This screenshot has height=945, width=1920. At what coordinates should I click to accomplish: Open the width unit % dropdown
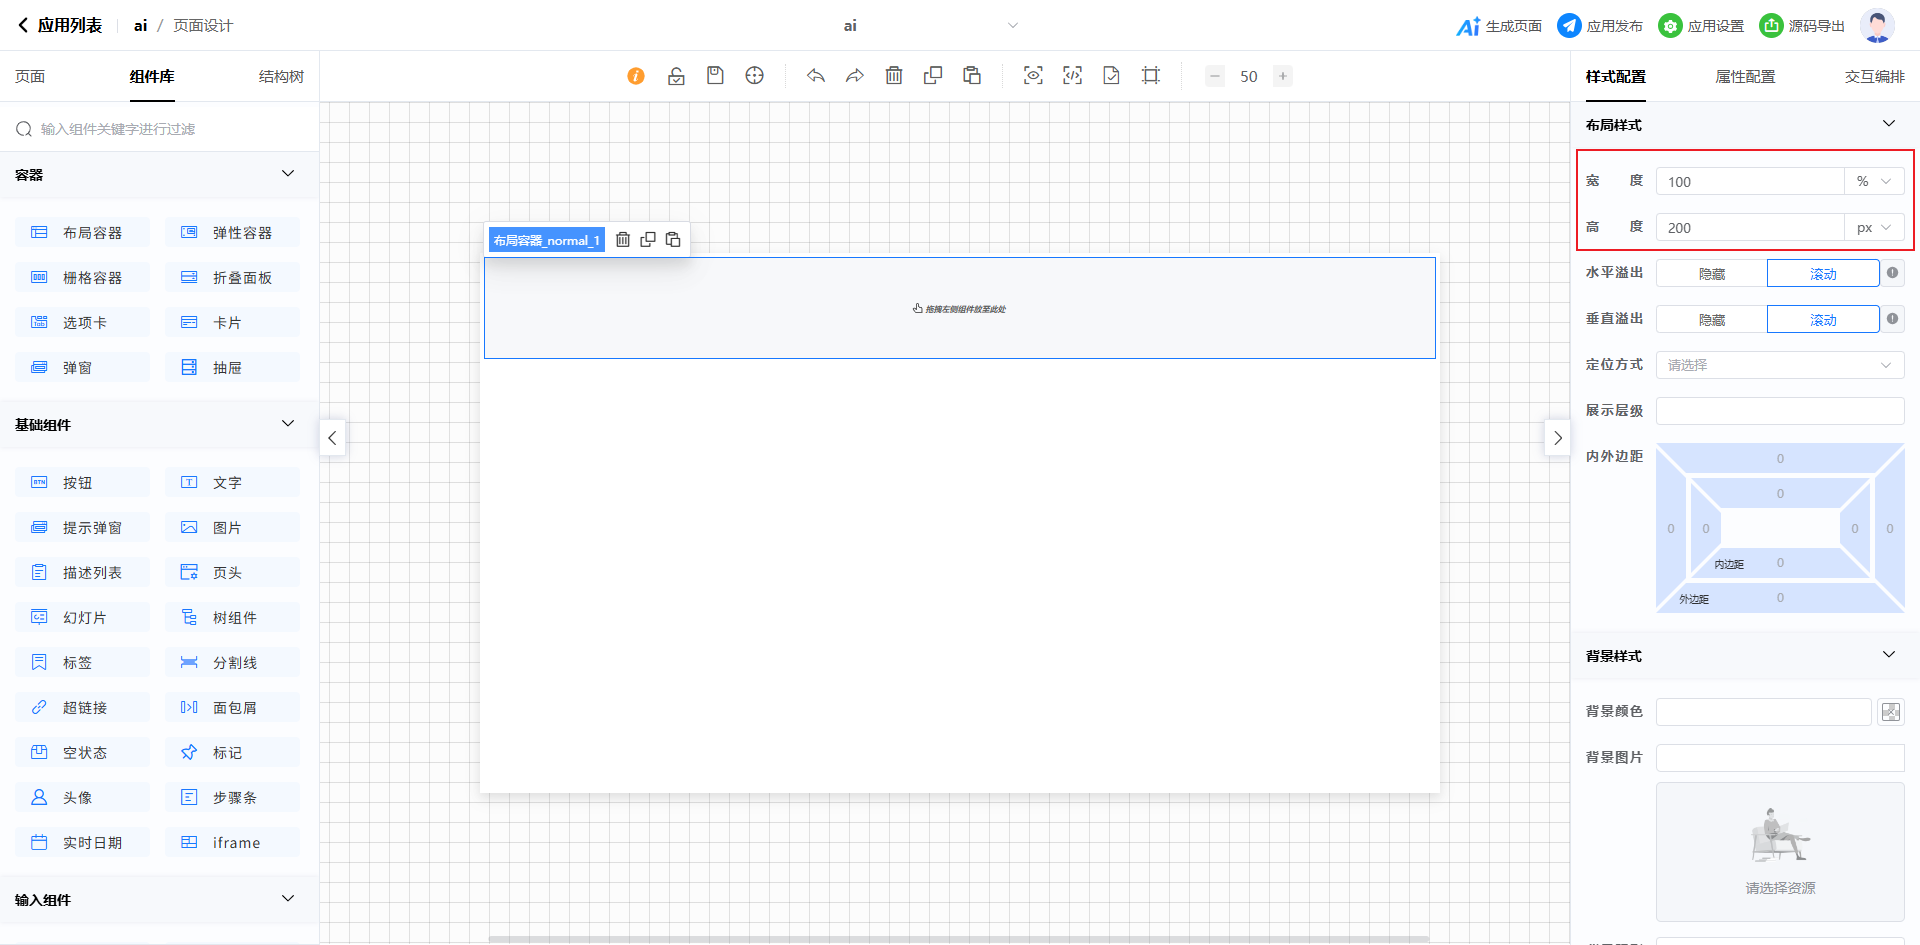[1873, 182]
